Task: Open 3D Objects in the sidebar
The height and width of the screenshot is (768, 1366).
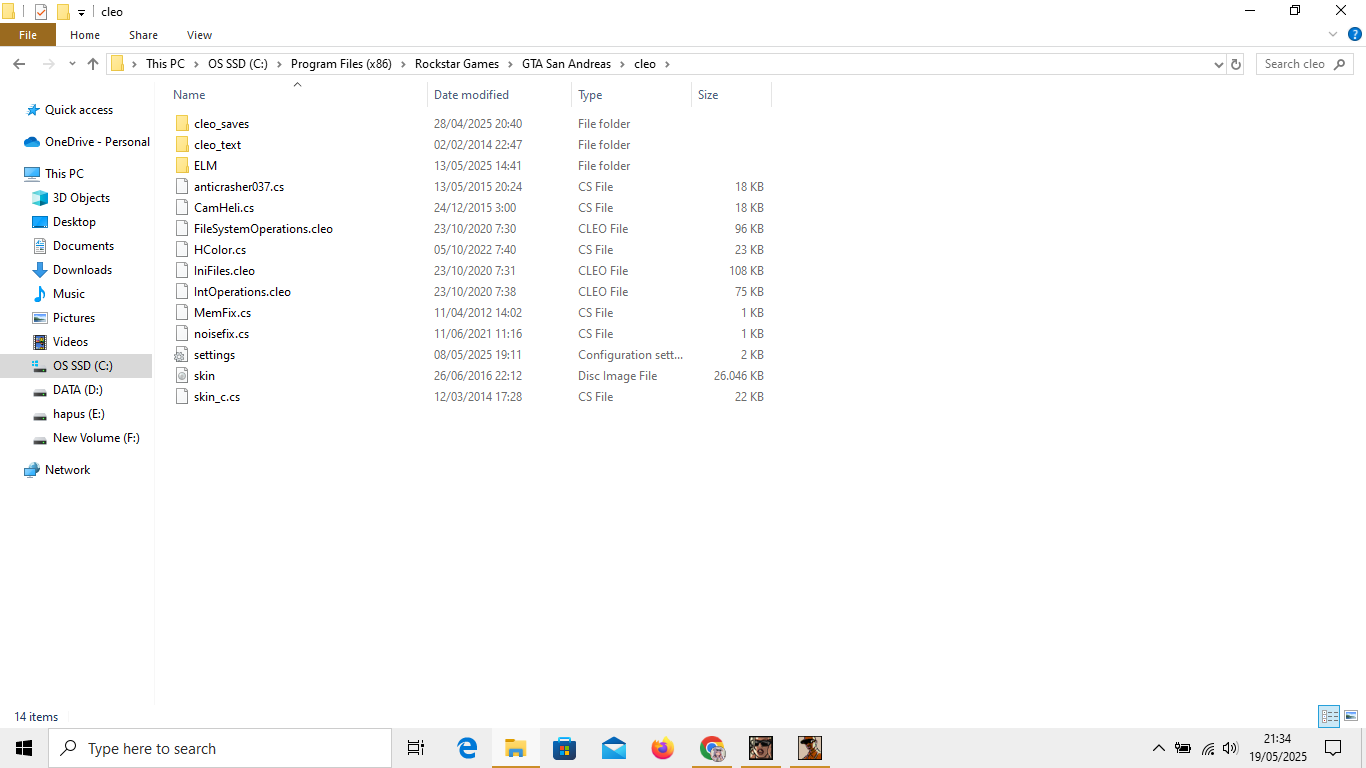Action: pos(81,198)
